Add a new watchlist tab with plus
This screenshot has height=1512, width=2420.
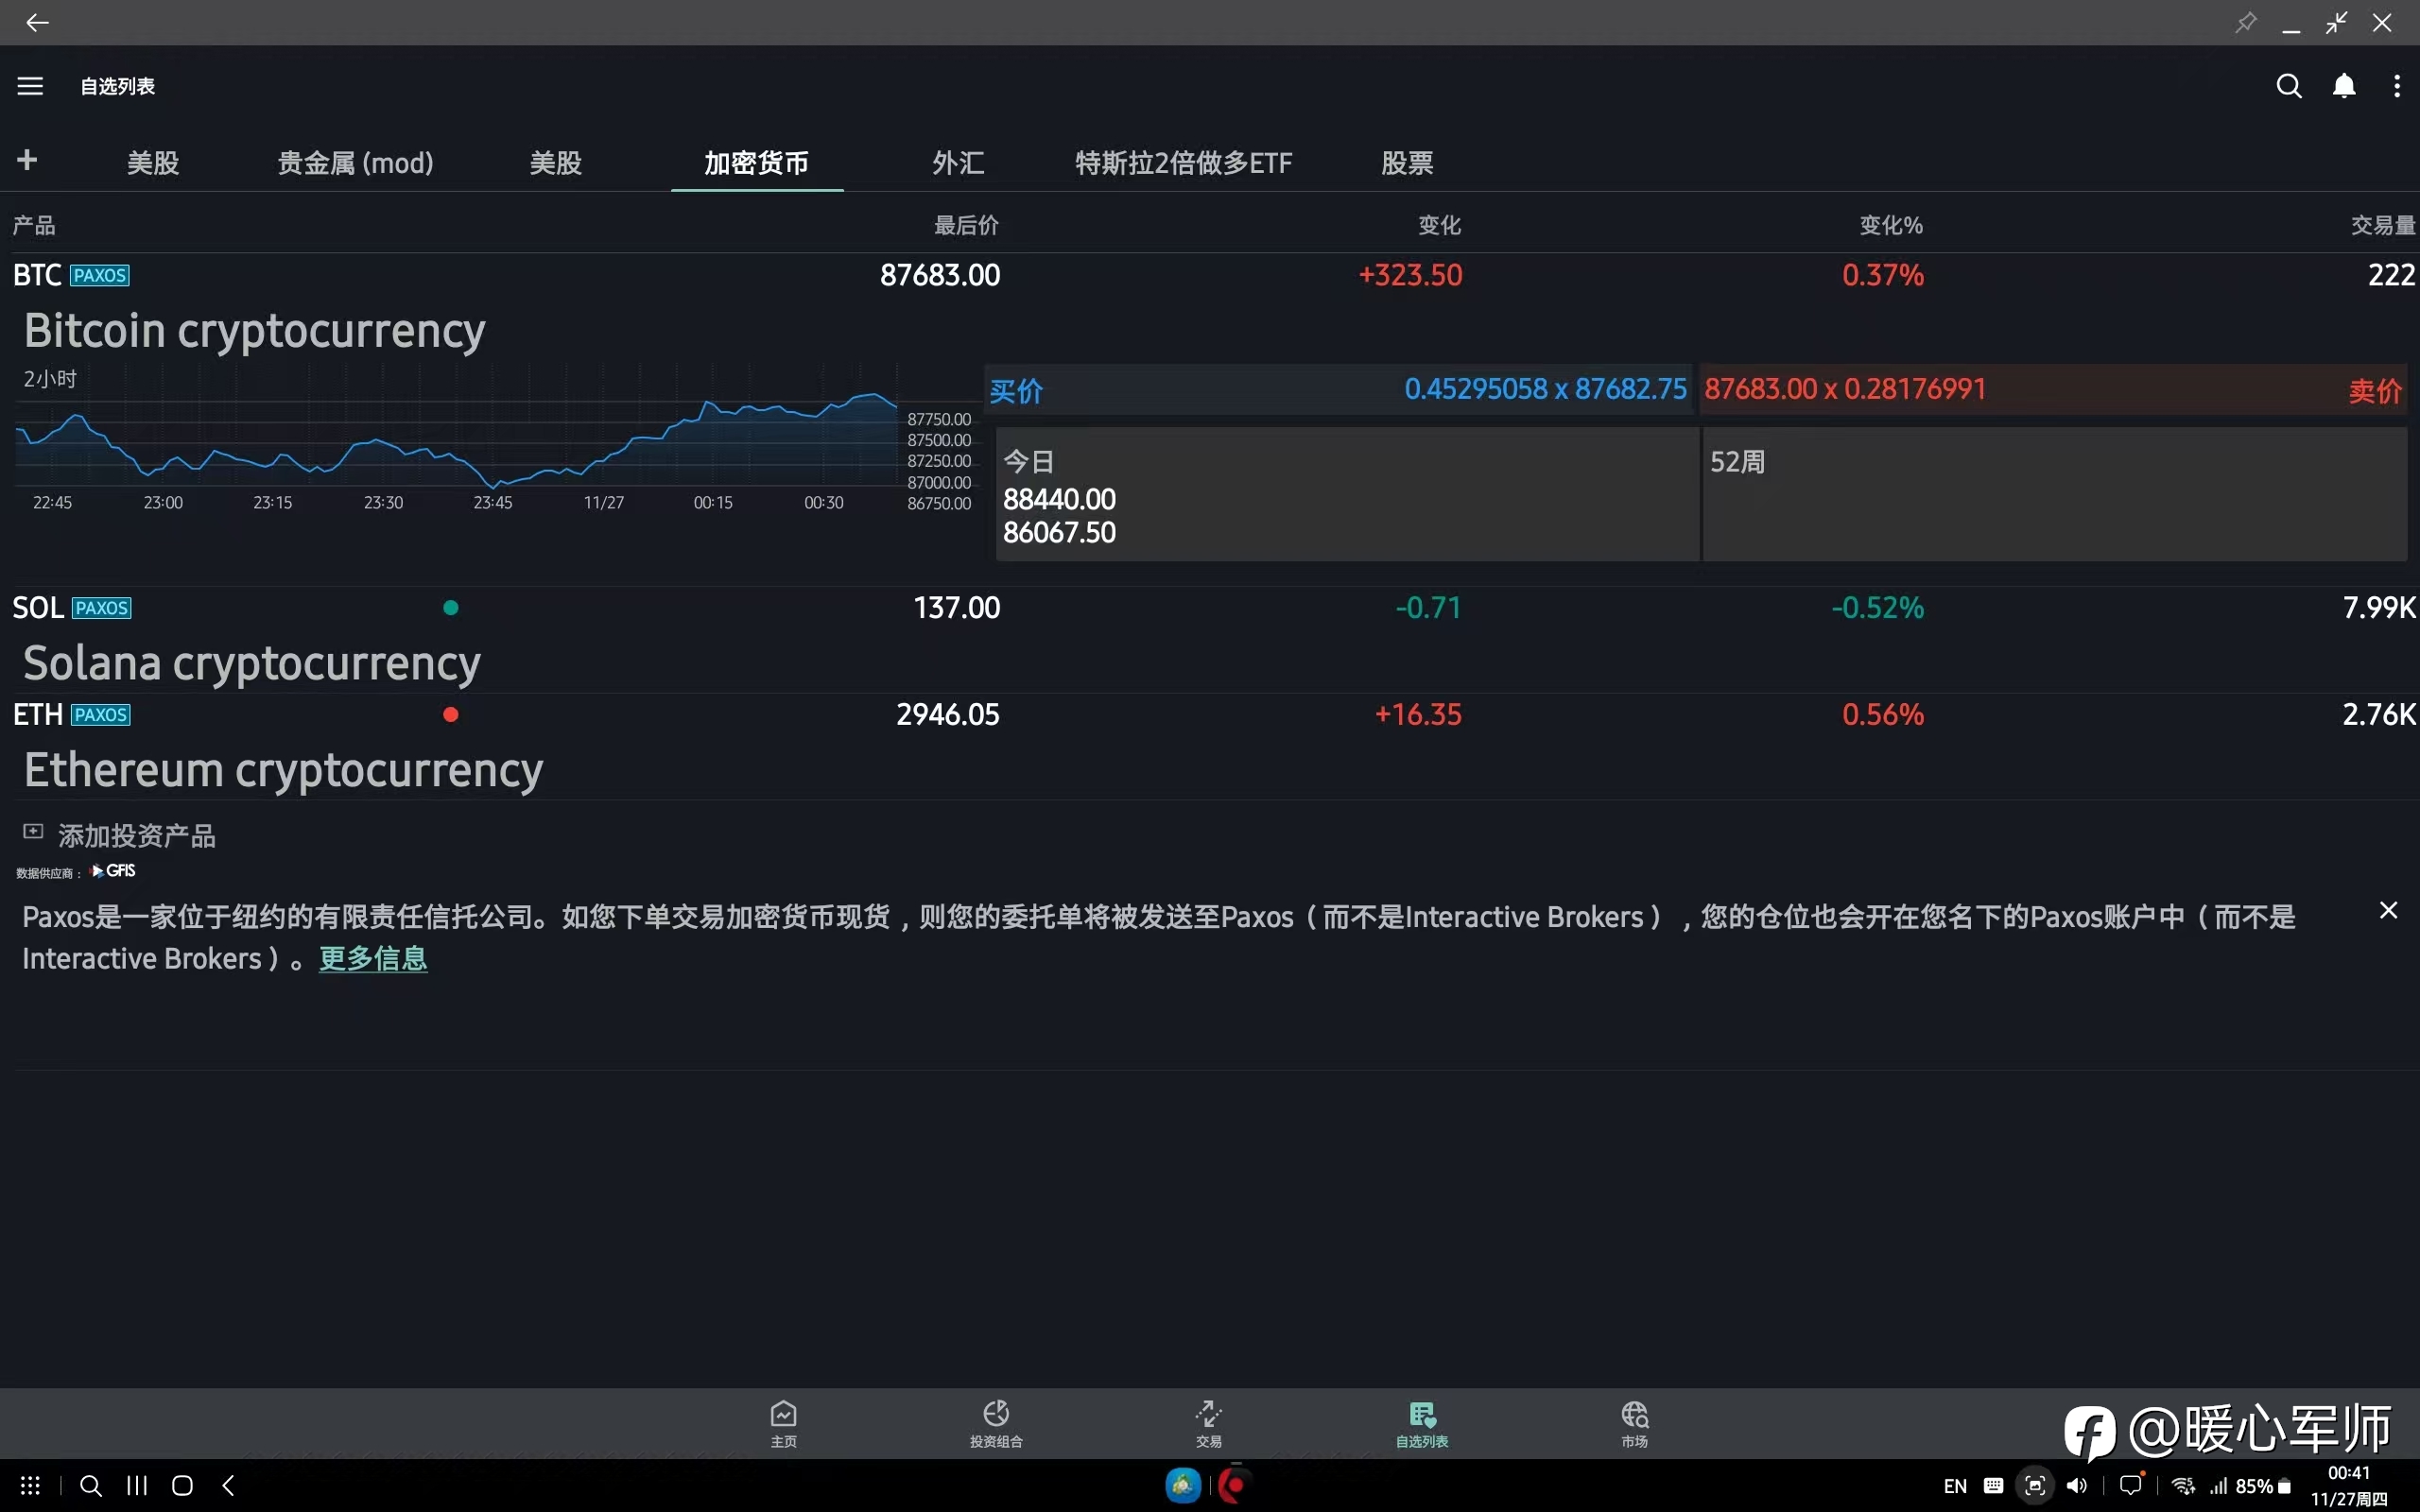click(x=27, y=160)
